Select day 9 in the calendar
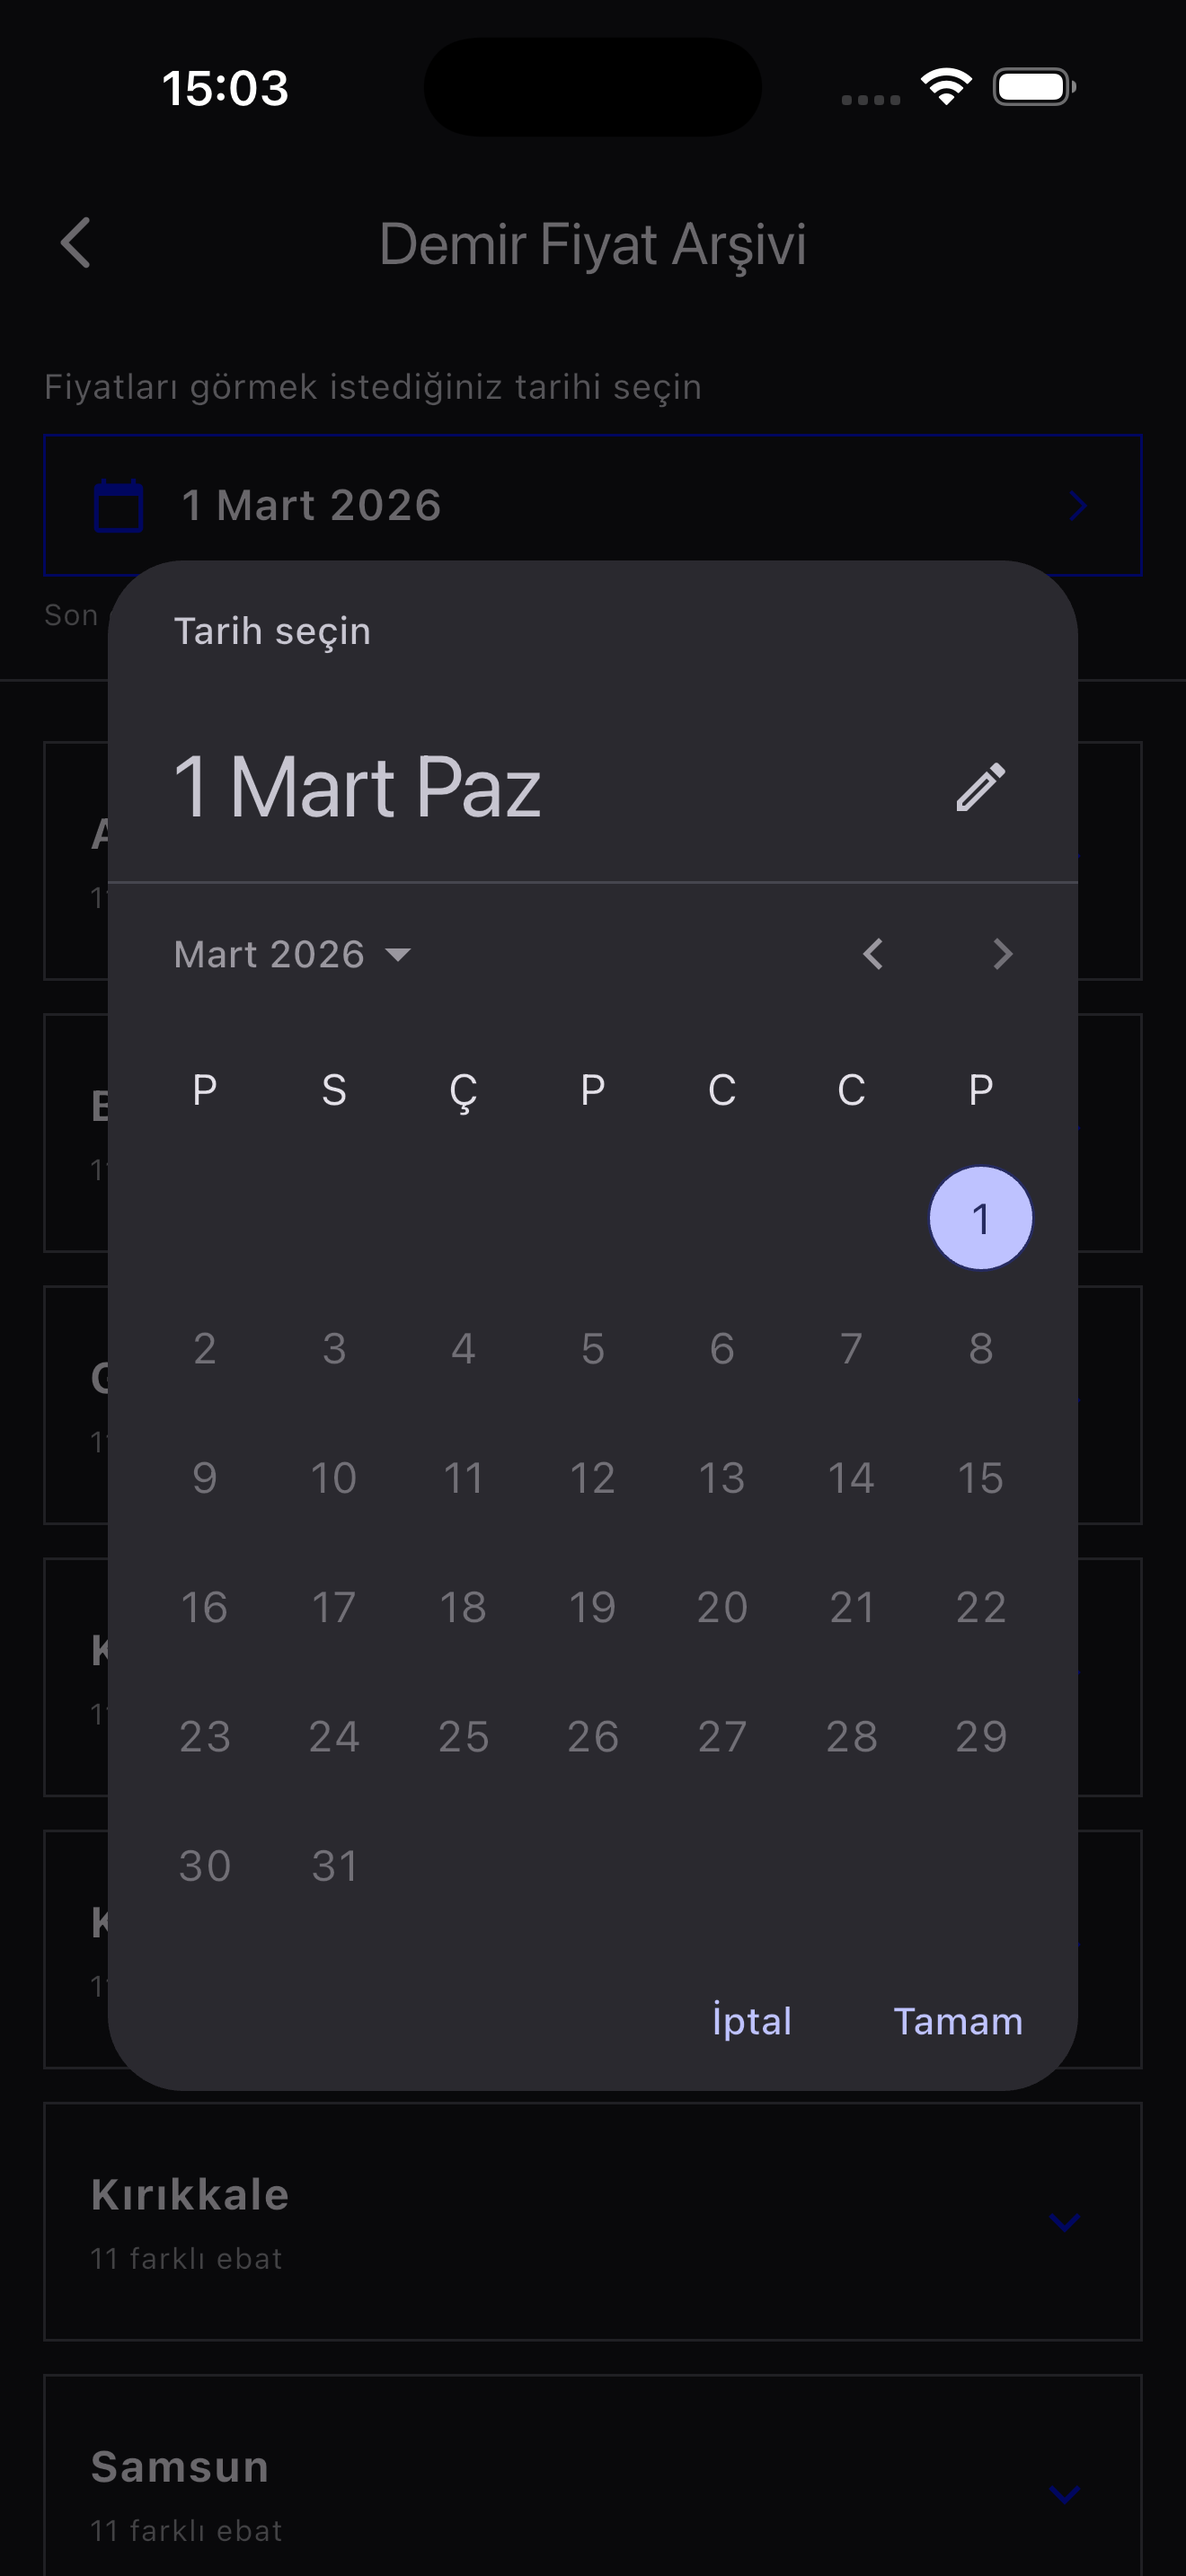1186x2576 pixels. [205, 1478]
